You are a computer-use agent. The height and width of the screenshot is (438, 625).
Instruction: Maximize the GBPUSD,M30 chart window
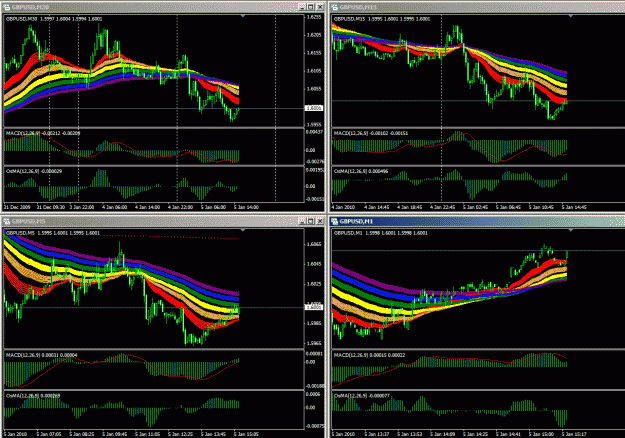[311, 7]
